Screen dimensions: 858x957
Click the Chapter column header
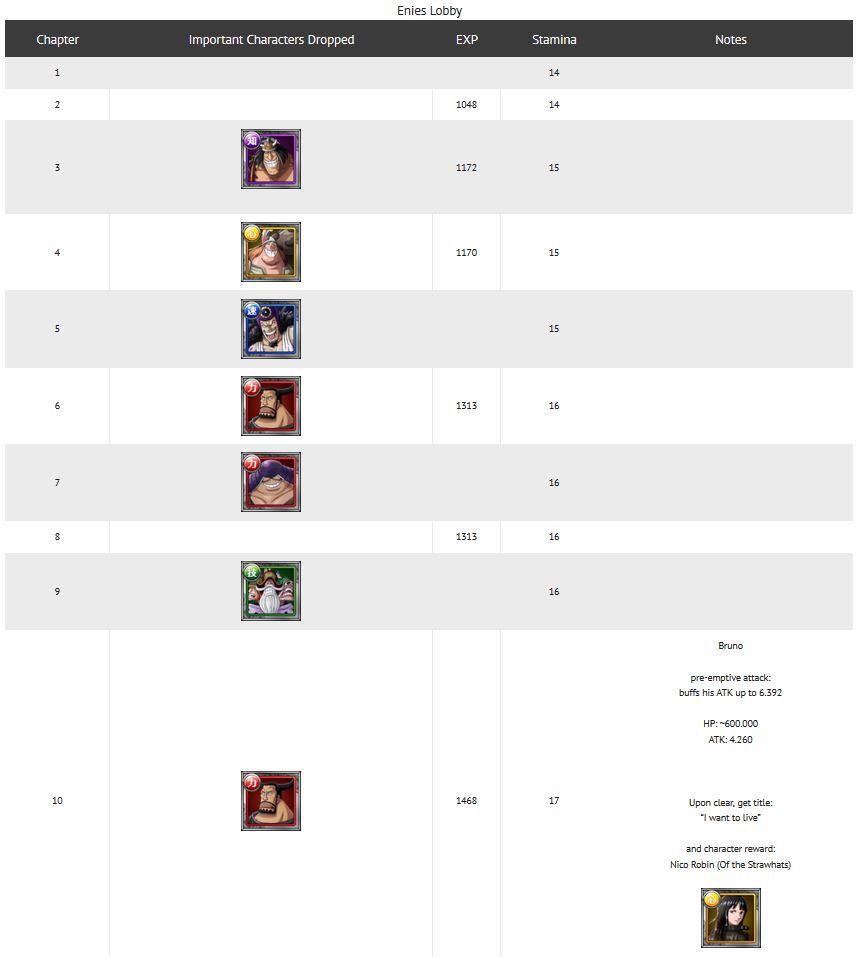[57, 40]
